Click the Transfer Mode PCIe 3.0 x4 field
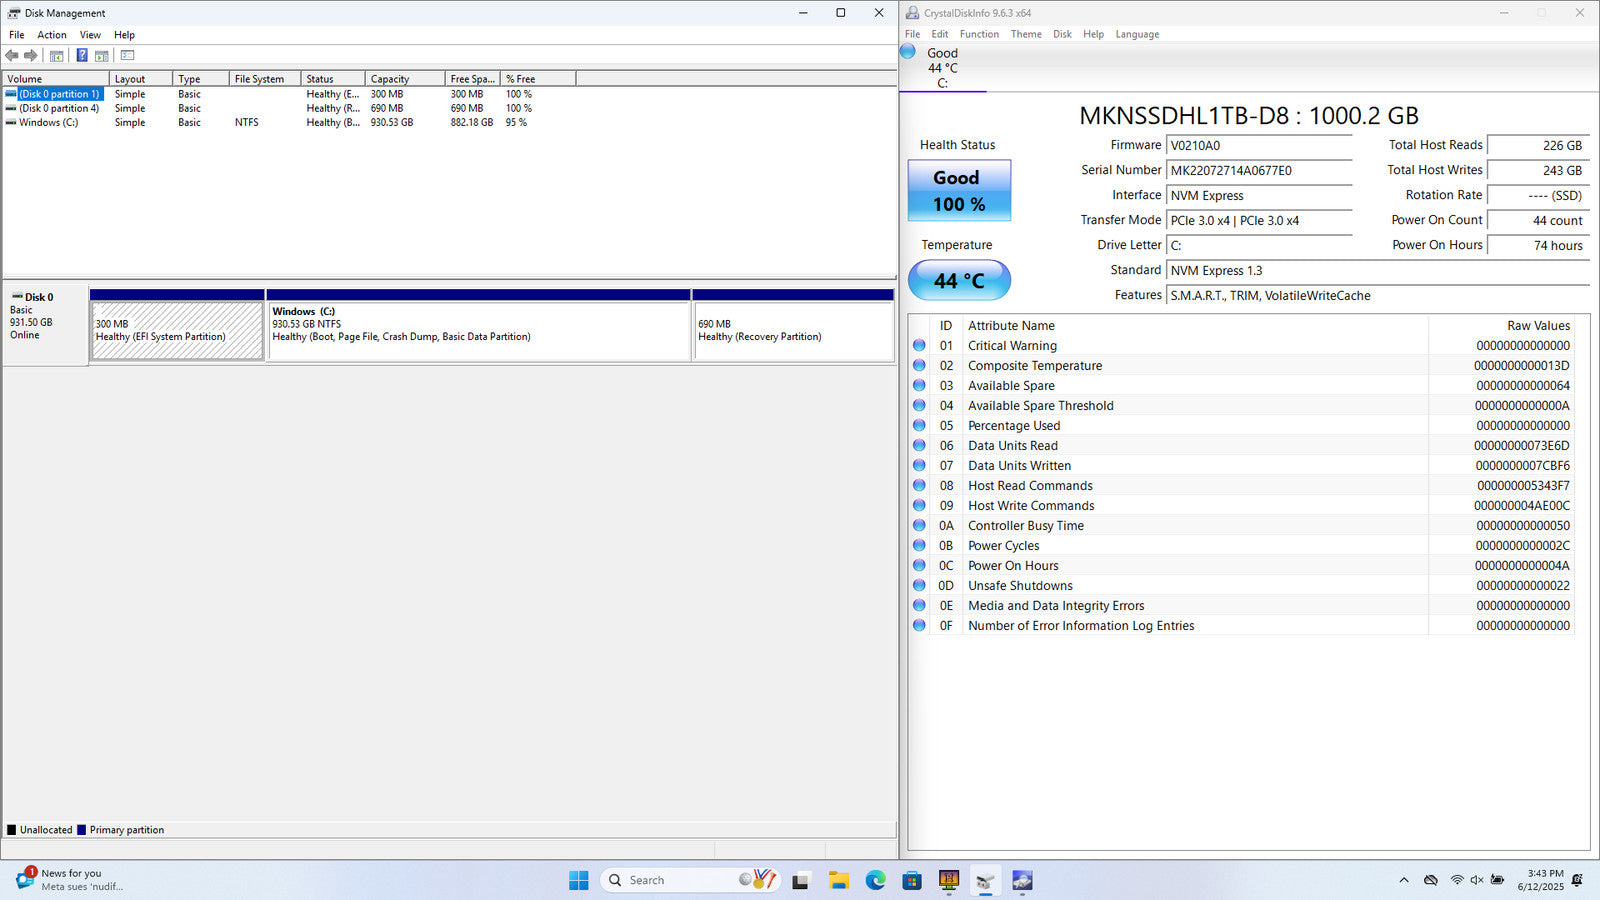Image resolution: width=1600 pixels, height=900 pixels. (x=1259, y=220)
